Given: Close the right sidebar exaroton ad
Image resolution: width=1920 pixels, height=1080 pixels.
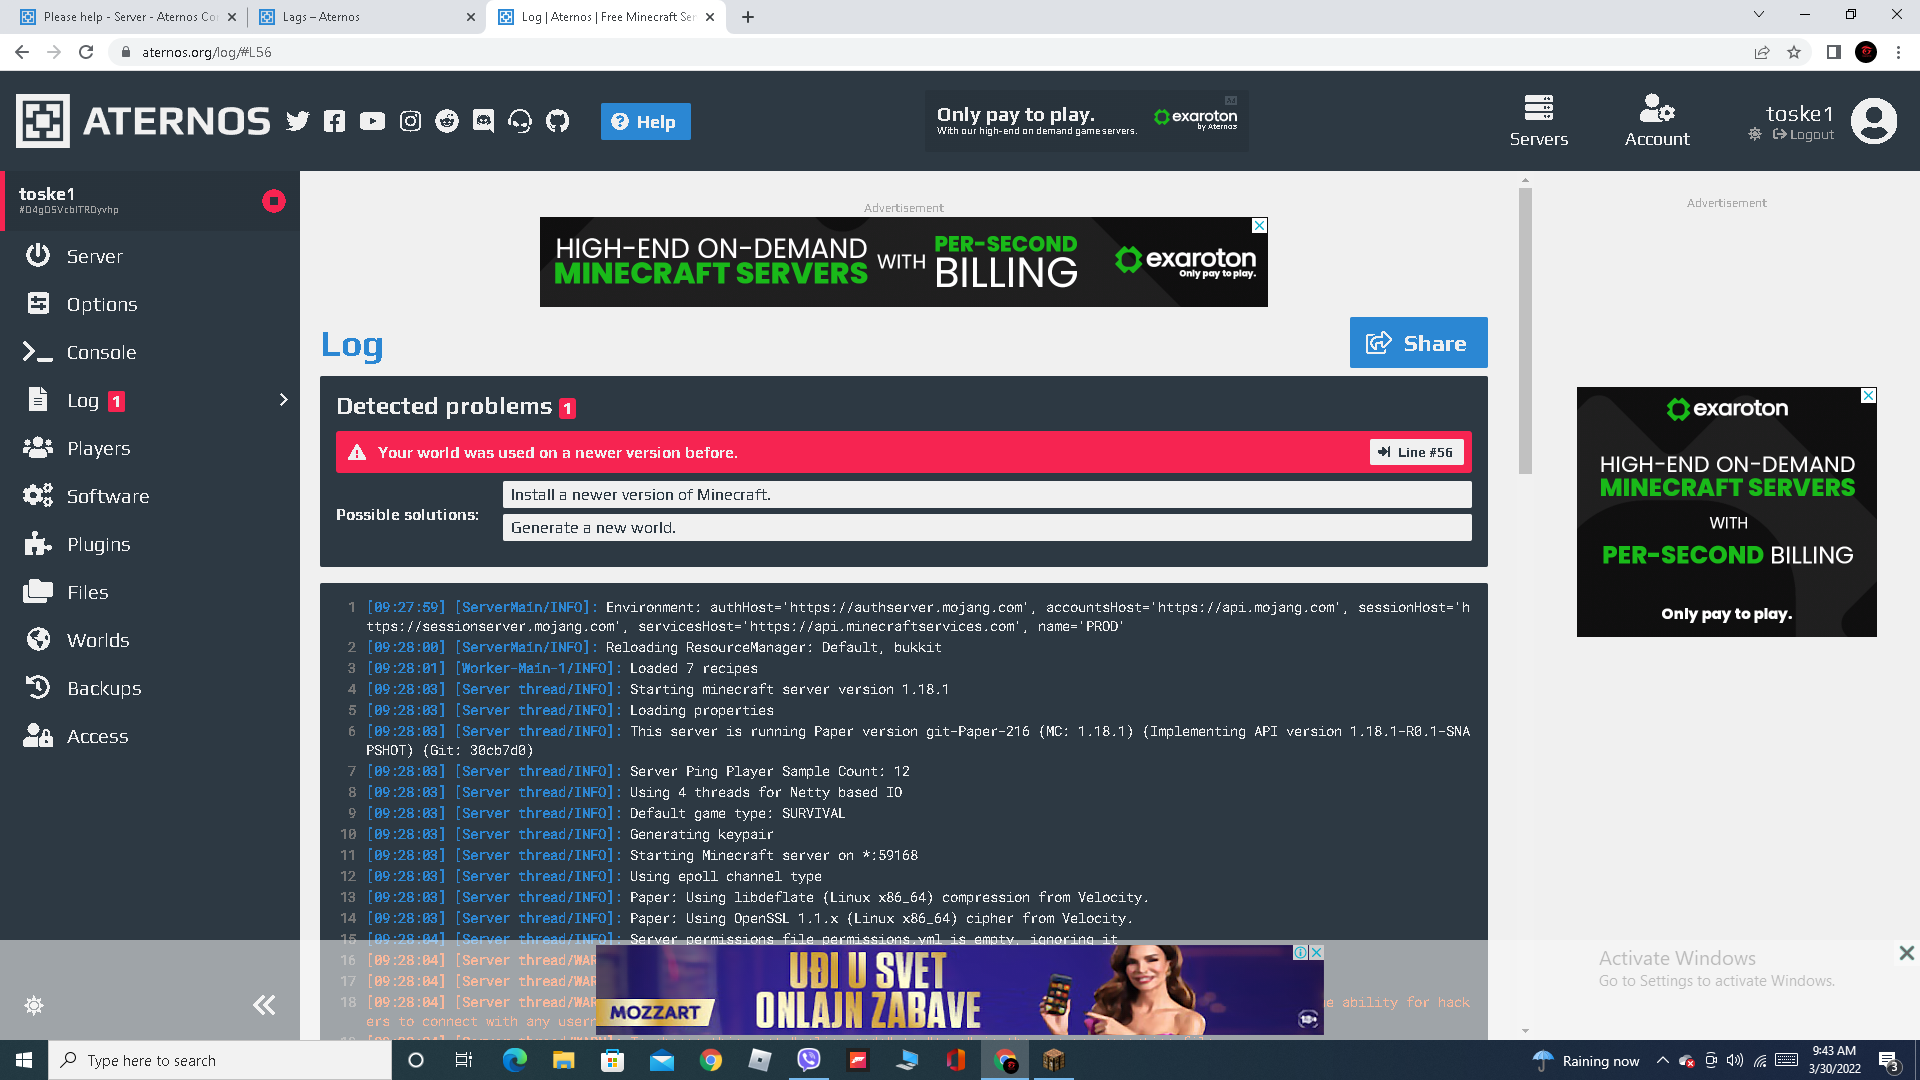Looking at the screenshot, I should pos(1868,396).
